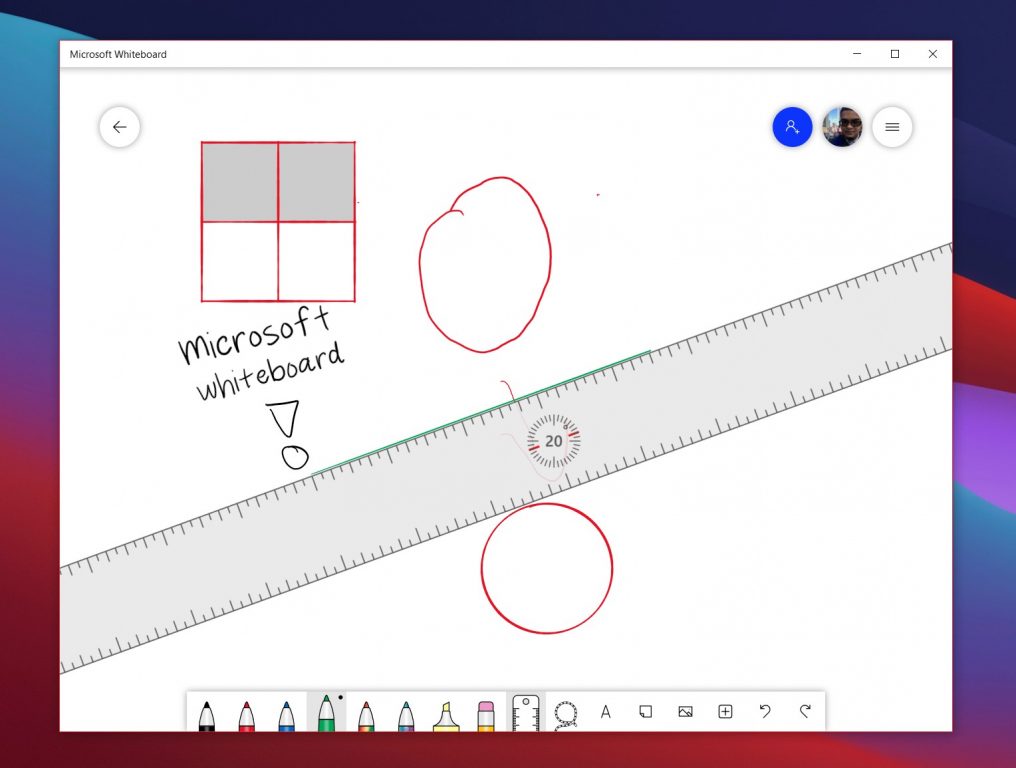Open the settings hamburger menu
Image resolution: width=1016 pixels, height=768 pixels.
(892, 127)
